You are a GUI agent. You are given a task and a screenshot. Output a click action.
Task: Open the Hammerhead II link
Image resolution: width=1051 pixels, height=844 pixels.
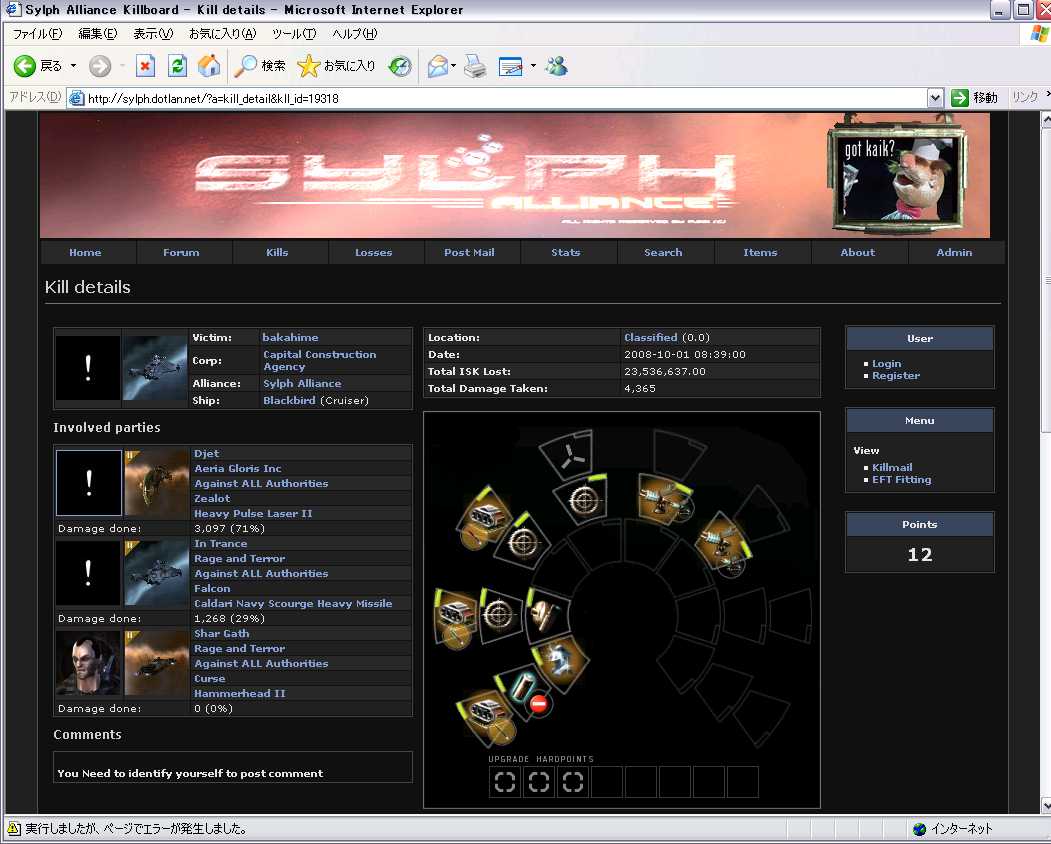(x=239, y=693)
